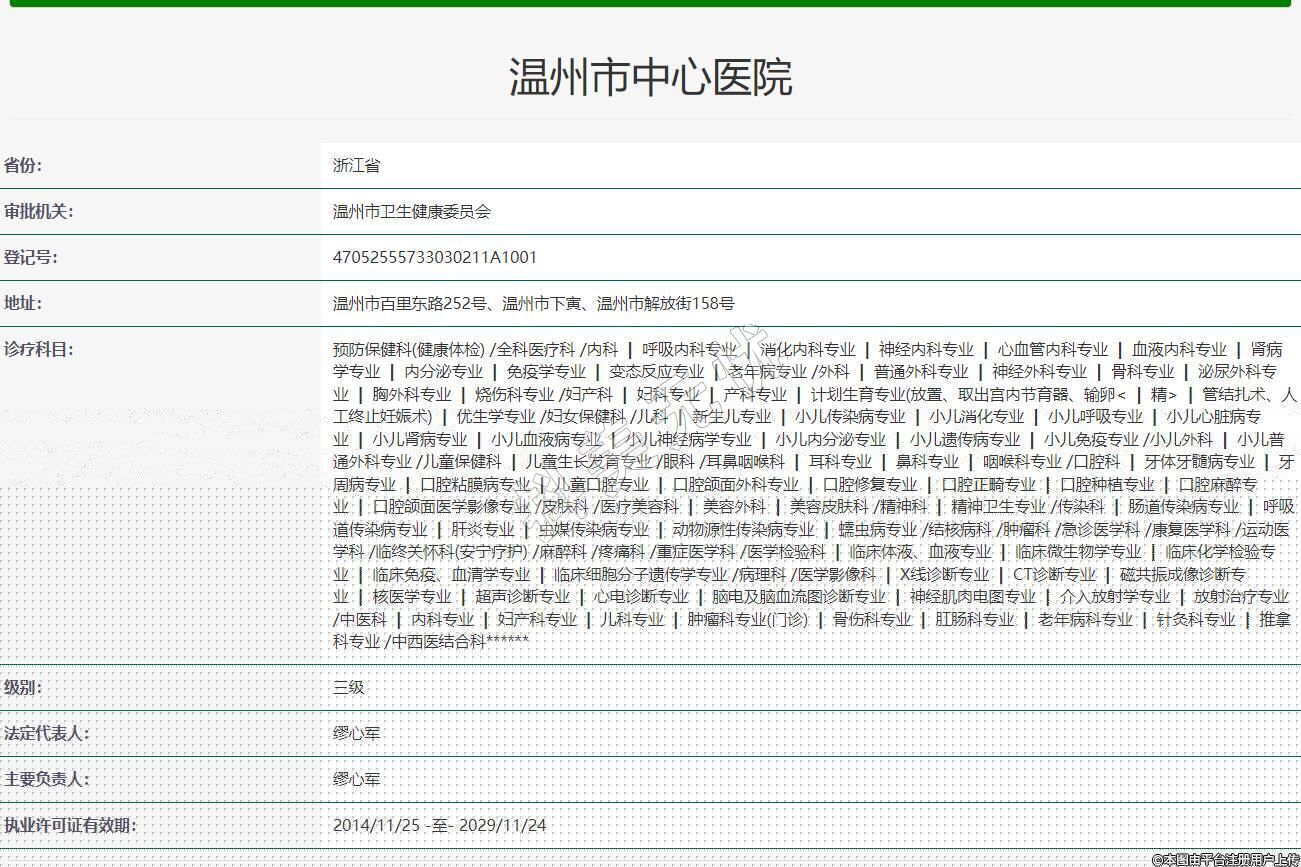The width and height of the screenshot is (1301, 867).
Task: Select the 法定代表人 field label
Action: [x=46, y=734]
